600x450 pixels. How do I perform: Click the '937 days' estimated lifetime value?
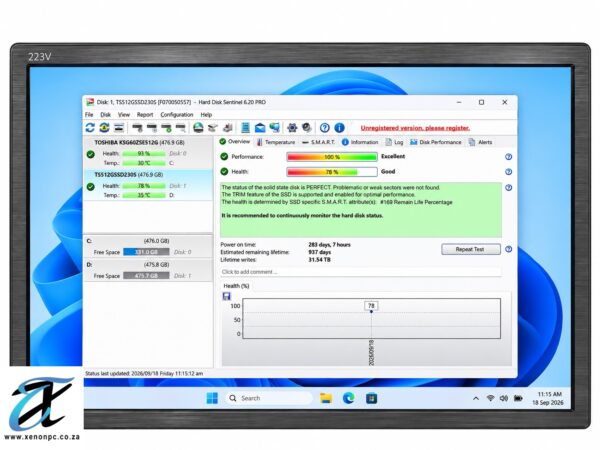pos(320,252)
